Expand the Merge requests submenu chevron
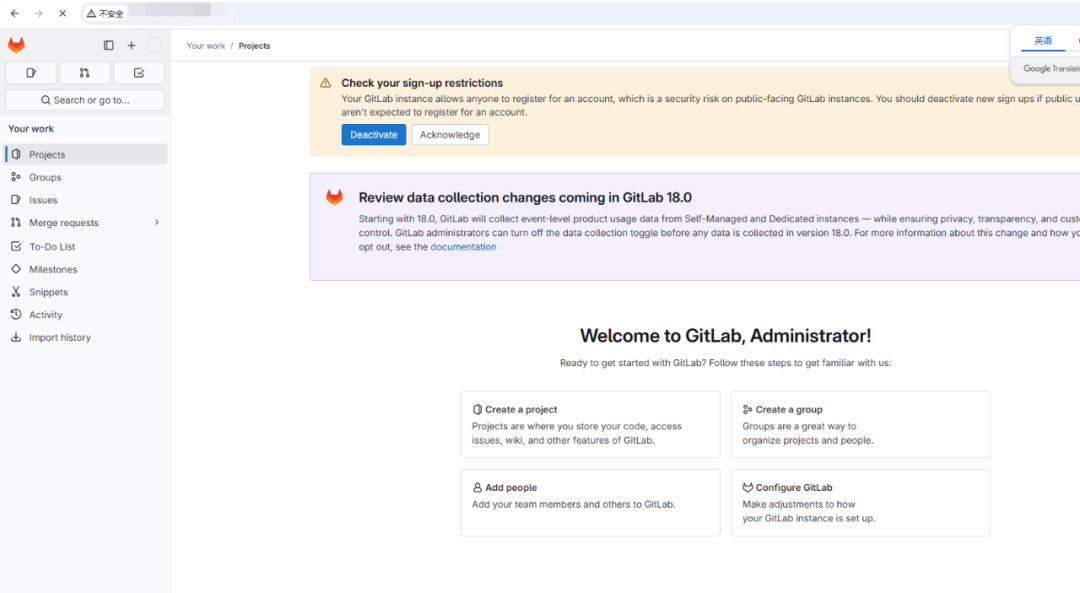This screenshot has width=1080, height=593. (157, 222)
